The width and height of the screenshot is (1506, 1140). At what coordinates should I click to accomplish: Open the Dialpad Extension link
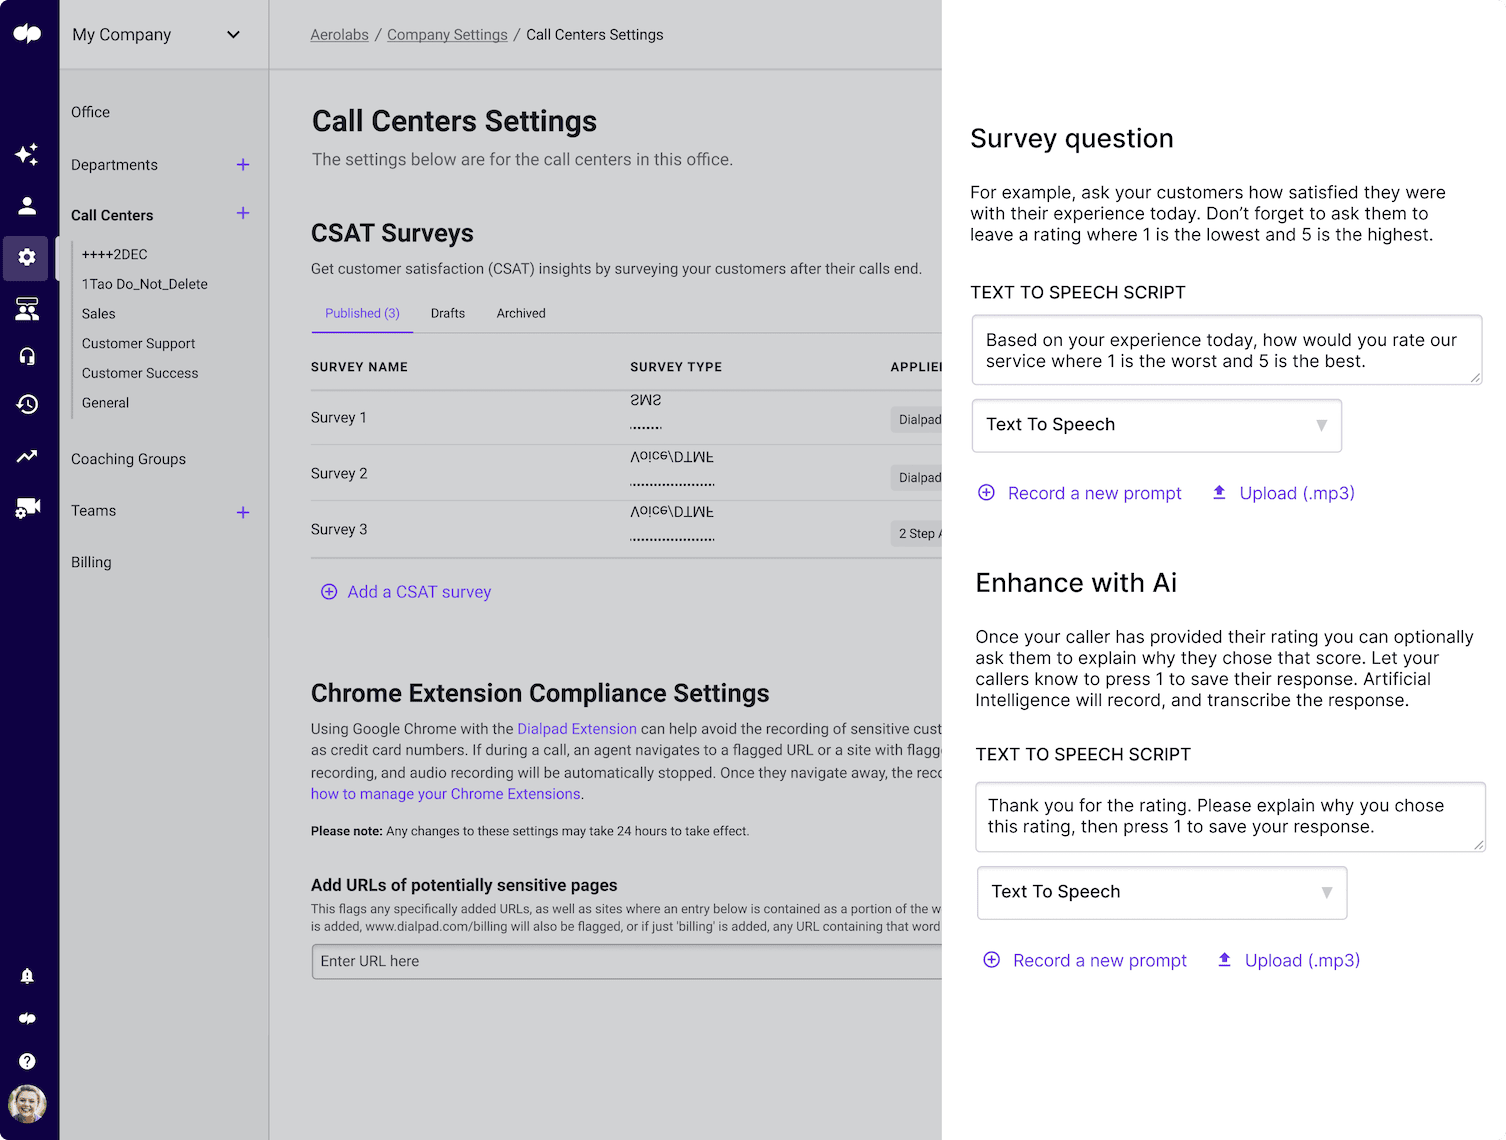click(577, 729)
